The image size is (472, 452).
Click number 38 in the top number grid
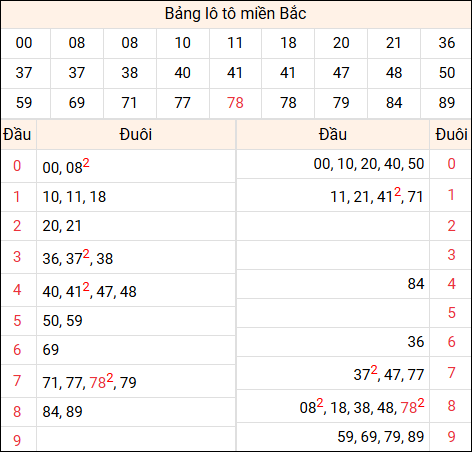(x=130, y=73)
